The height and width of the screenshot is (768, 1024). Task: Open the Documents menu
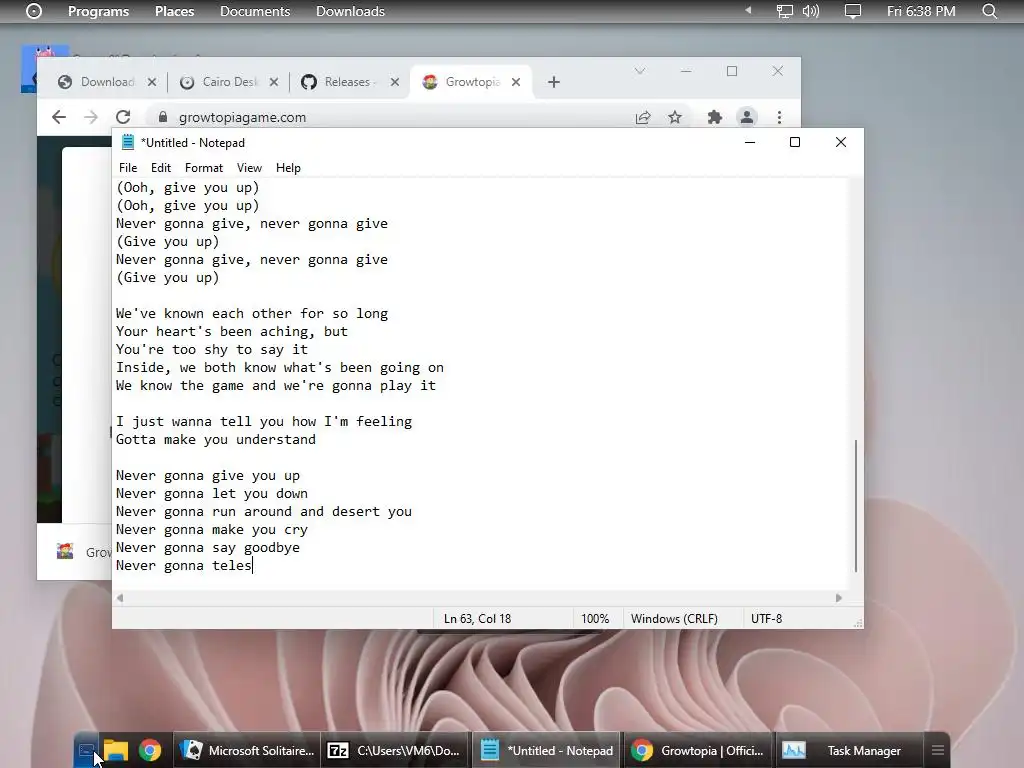click(255, 11)
